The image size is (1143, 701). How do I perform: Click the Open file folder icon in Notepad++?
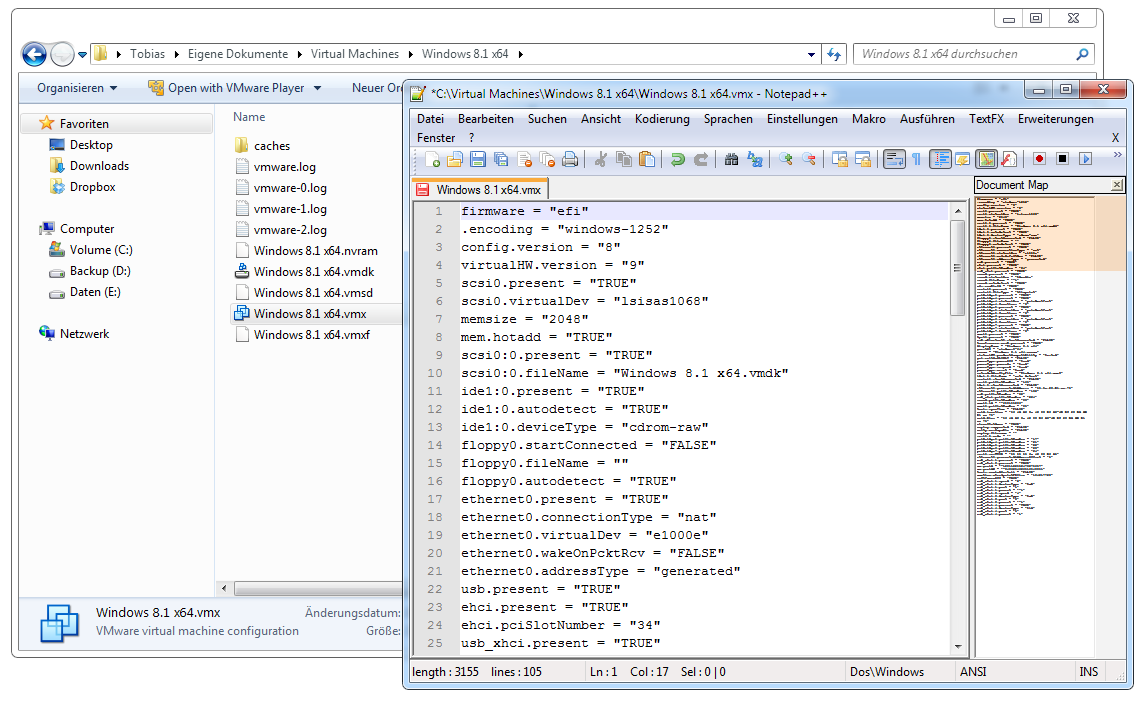455,159
